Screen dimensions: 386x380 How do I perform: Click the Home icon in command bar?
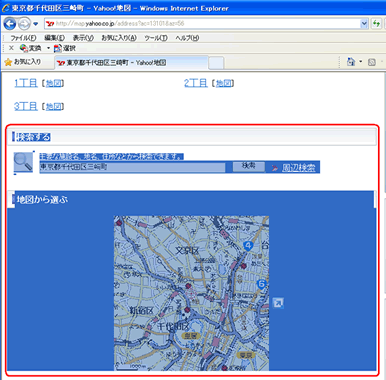(351, 62)
